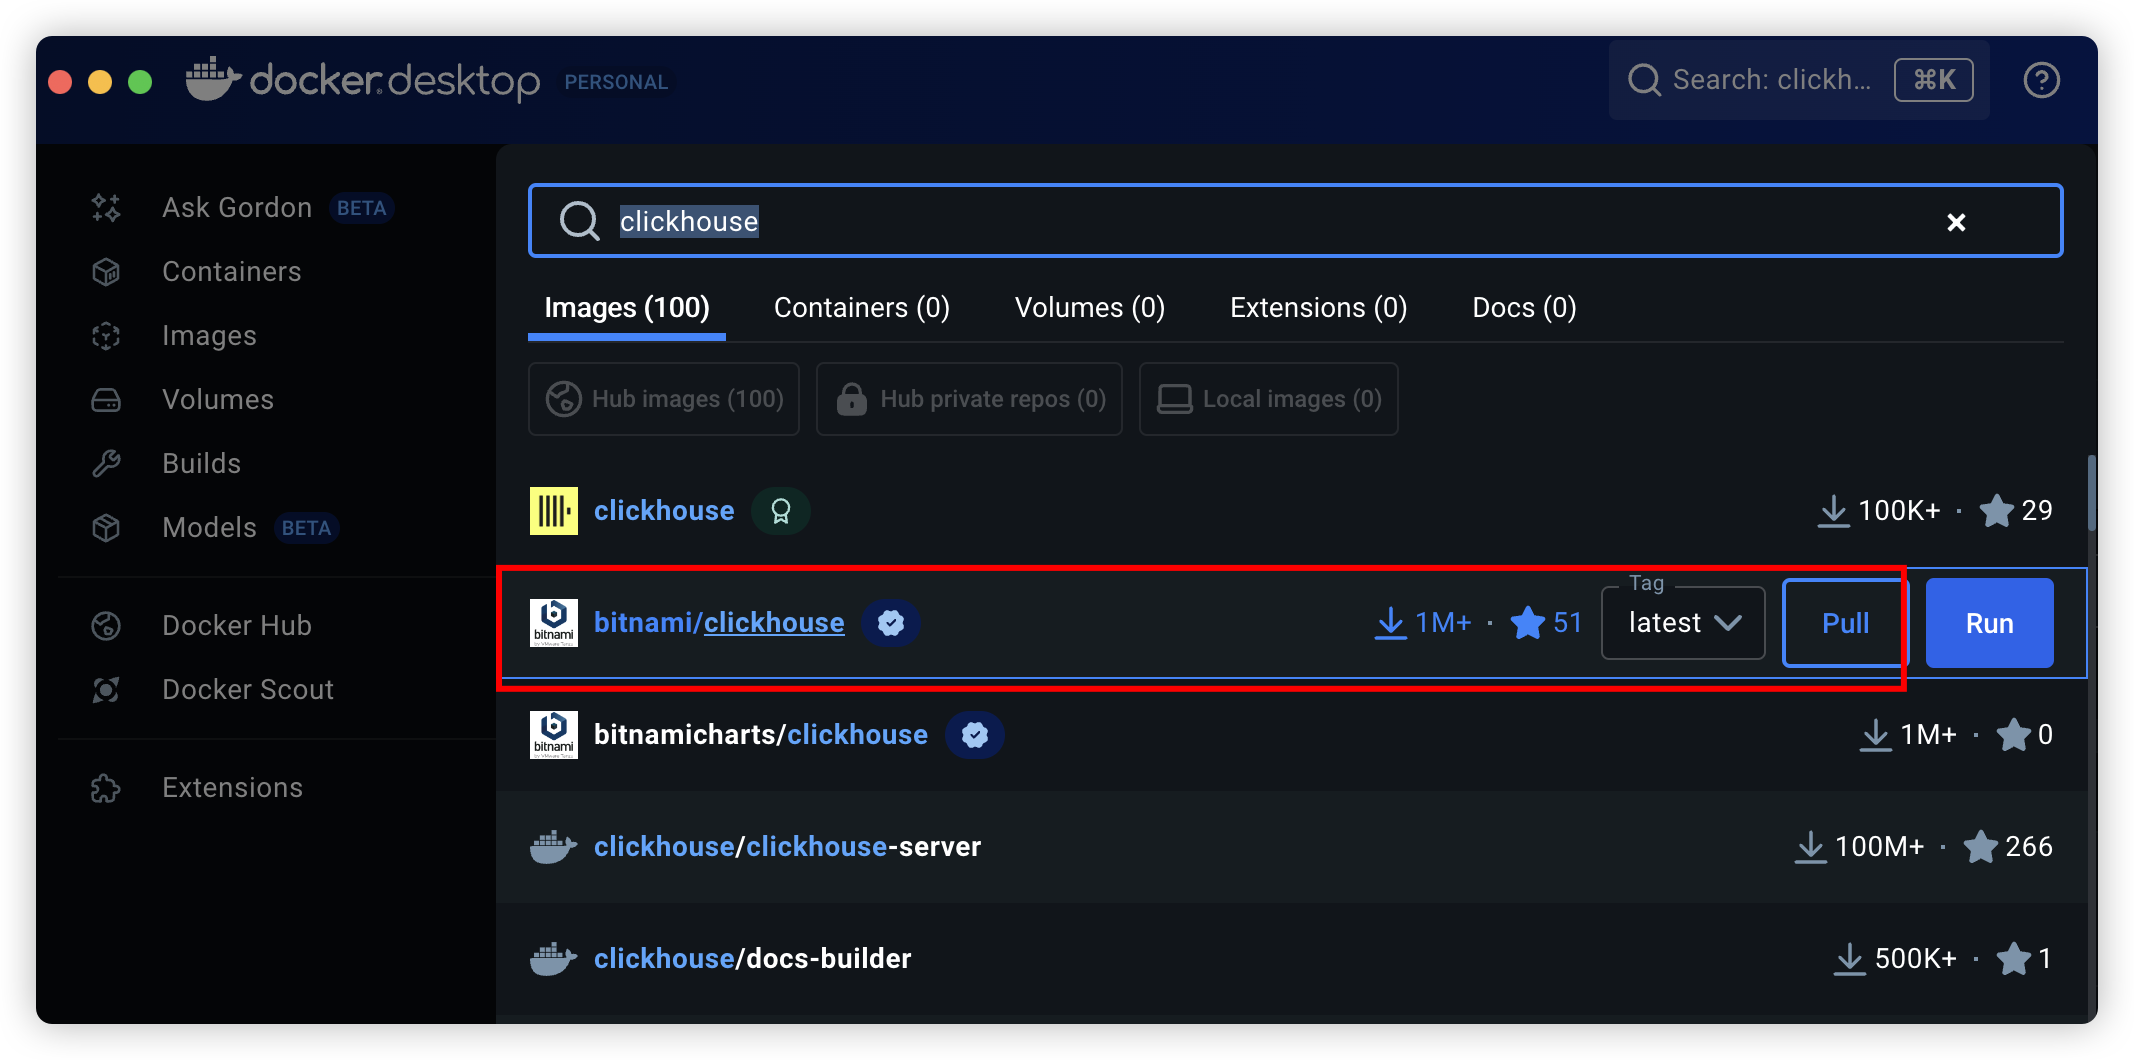The height and width of the screenshot is (1060, 2134).
Task: Click the yellow clickhouse official image logo
Action: pos(554,511)
